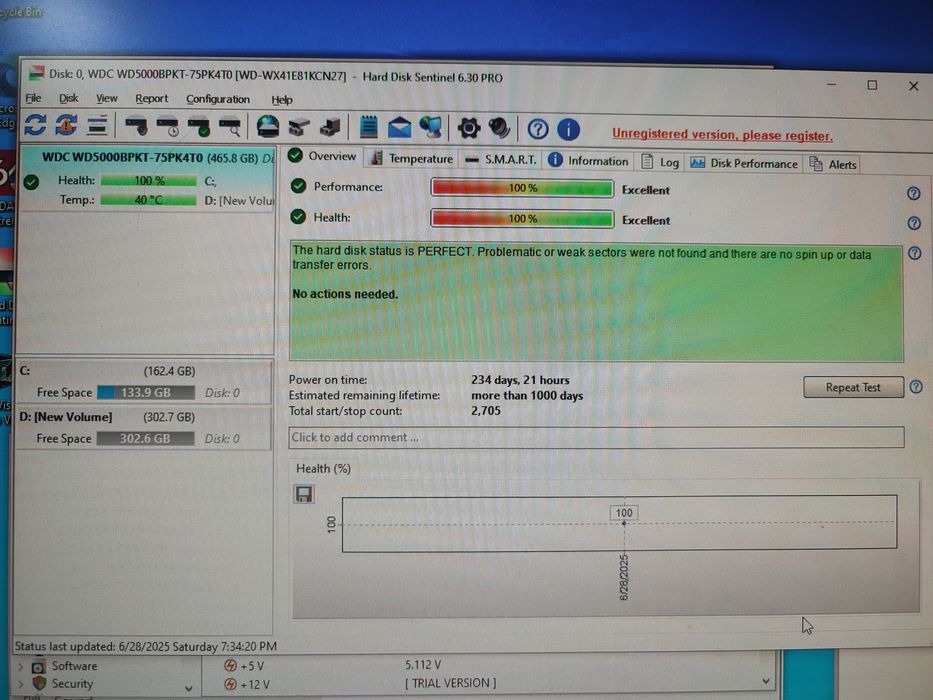
Task: Open the Disk Performance tab
Action: click(743, 164)
